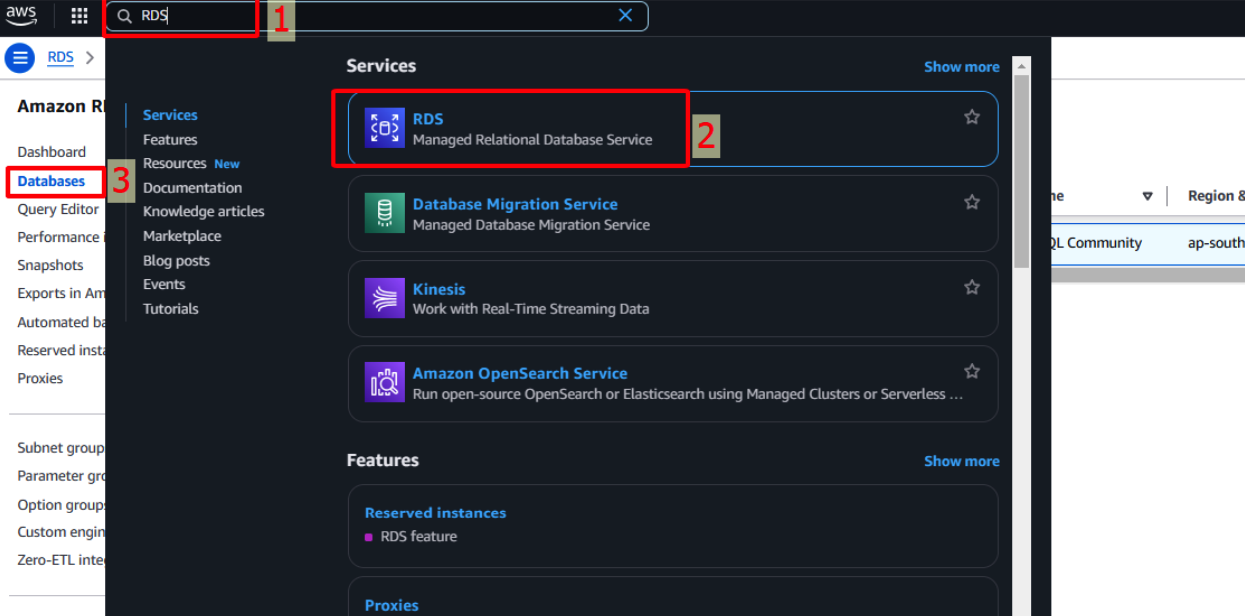Open Query Editor in the sidebar
Viewport: 1245px width, 616px height.
click(x=58, y=209)
